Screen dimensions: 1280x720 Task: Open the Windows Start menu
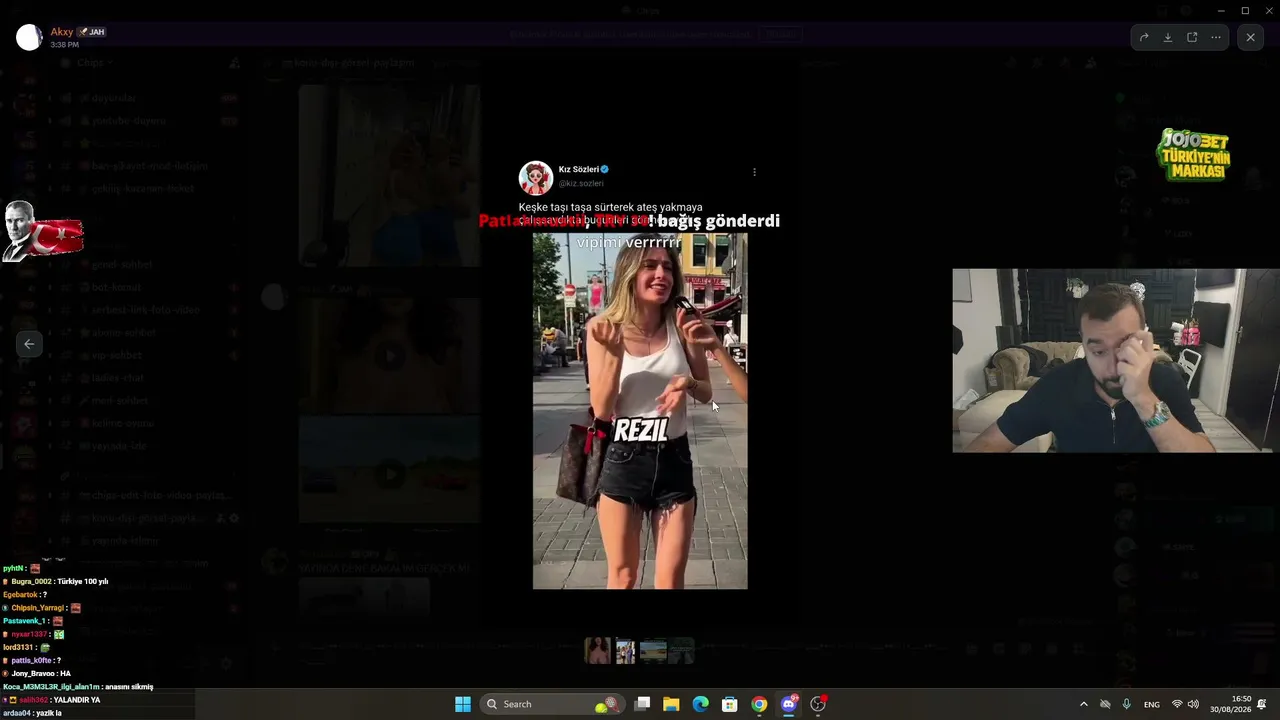(463, 704)
